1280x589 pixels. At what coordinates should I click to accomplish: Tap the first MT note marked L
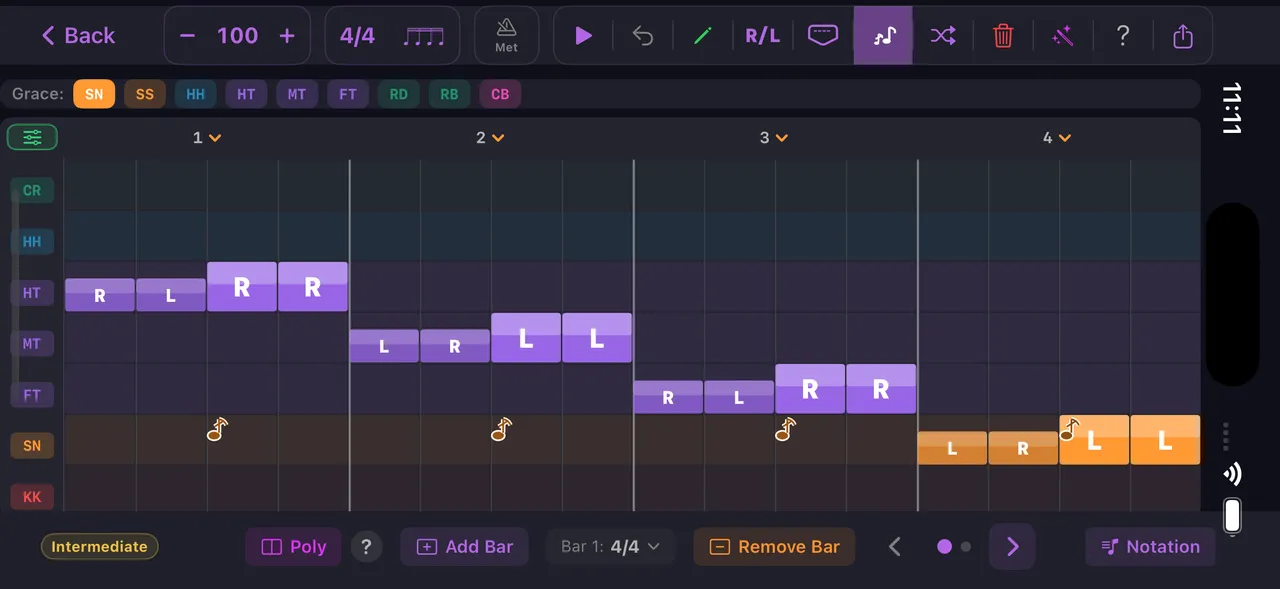pos(384,346)
